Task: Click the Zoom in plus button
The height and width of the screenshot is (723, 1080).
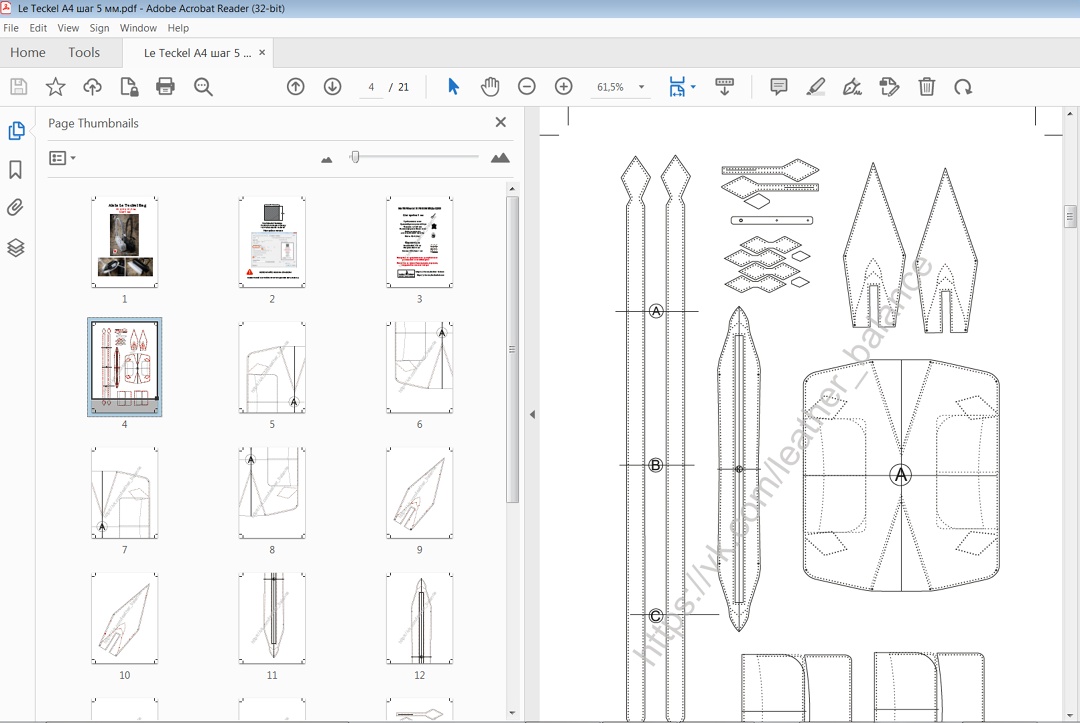Action: (563, 87)
